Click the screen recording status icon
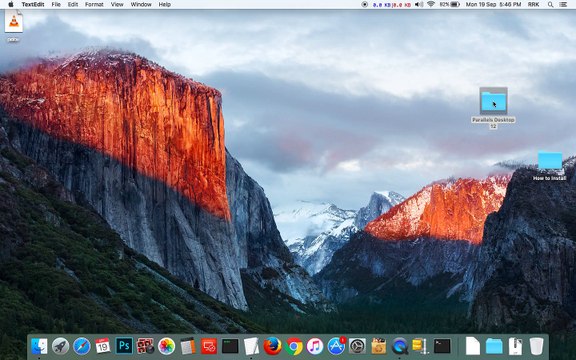576x360 pixels. pos(364,4)
